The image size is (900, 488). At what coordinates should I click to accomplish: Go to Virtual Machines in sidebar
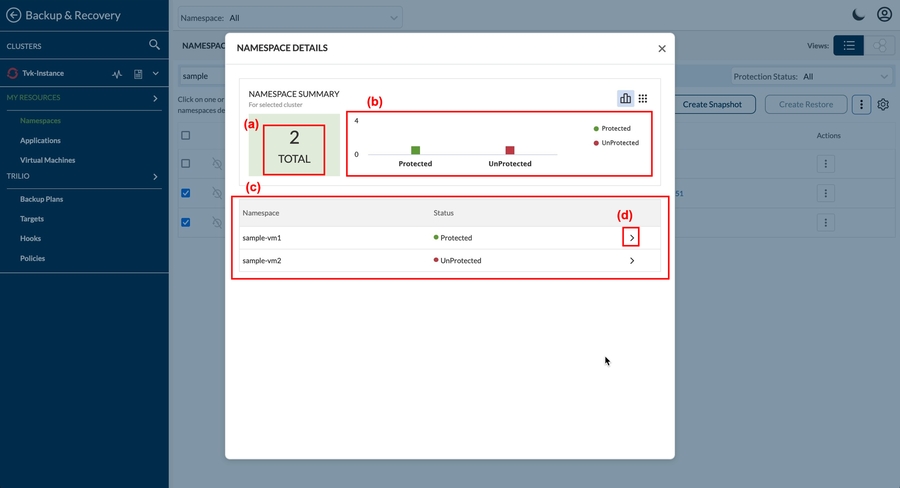tap(47, 160)
